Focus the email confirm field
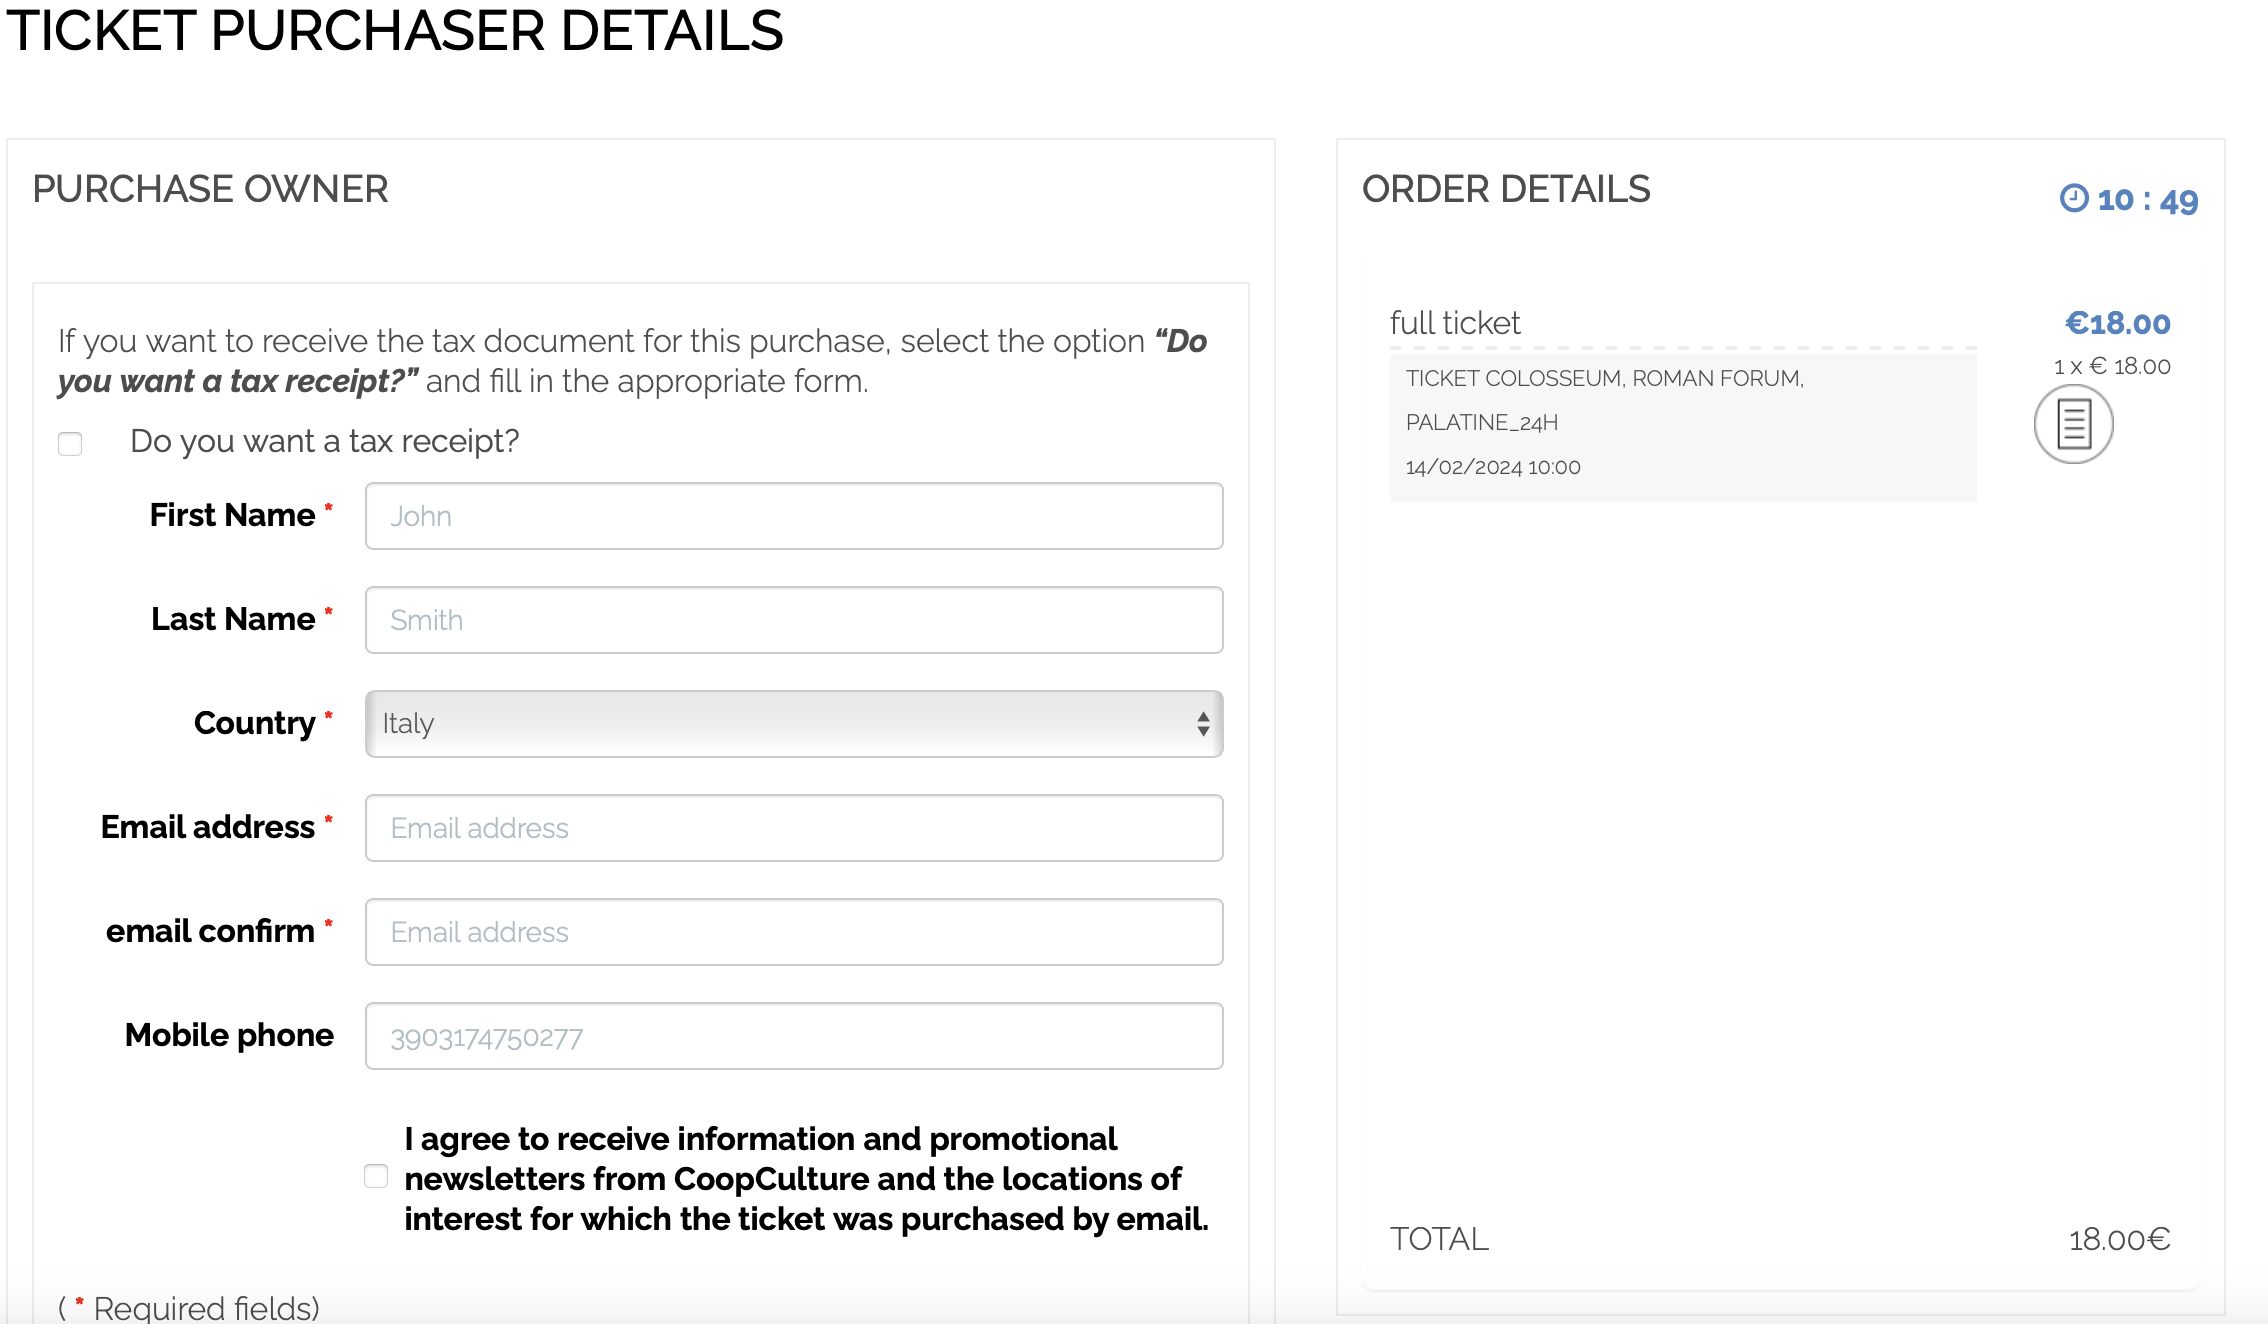2268x1324 pixels. pos(793,932)
